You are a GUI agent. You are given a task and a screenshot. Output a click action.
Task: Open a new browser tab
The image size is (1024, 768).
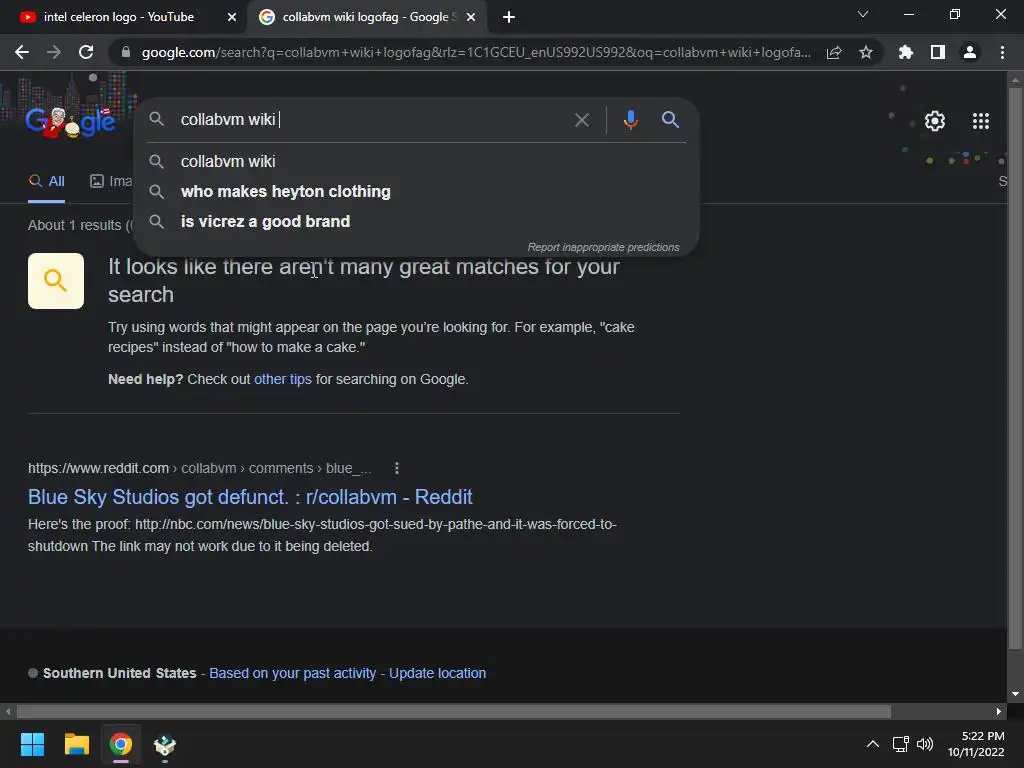click(x=509, y=17)
